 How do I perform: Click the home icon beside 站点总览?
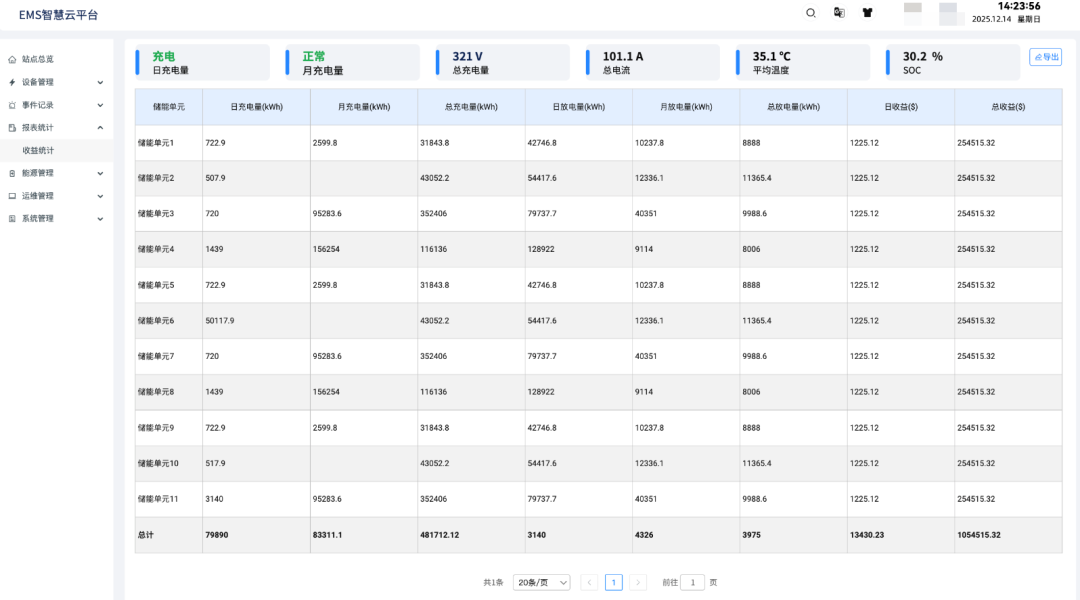pyautogui.click(x=12, y=60)
